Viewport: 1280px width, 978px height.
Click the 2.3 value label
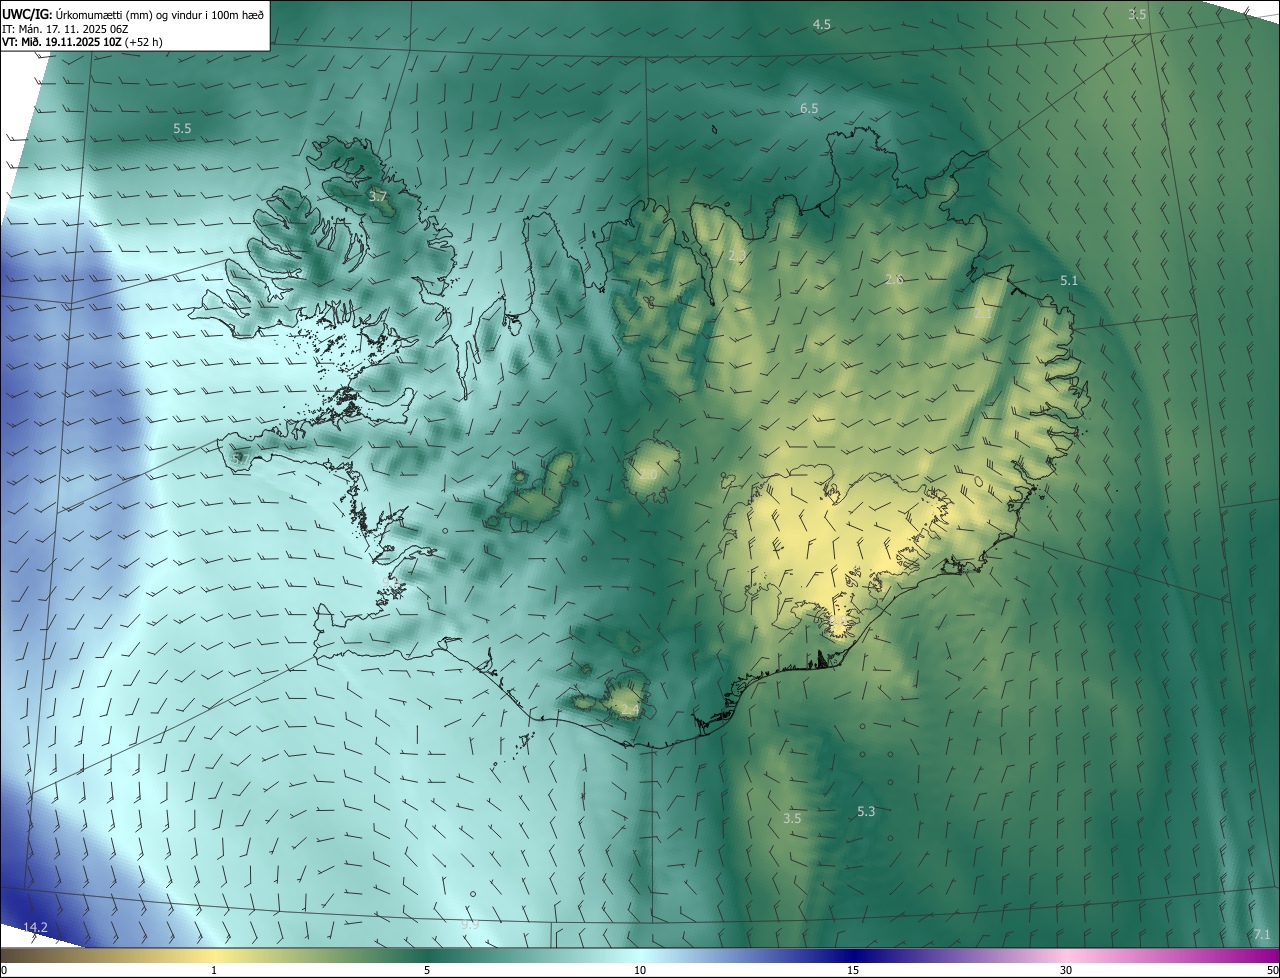coord(737,257)
